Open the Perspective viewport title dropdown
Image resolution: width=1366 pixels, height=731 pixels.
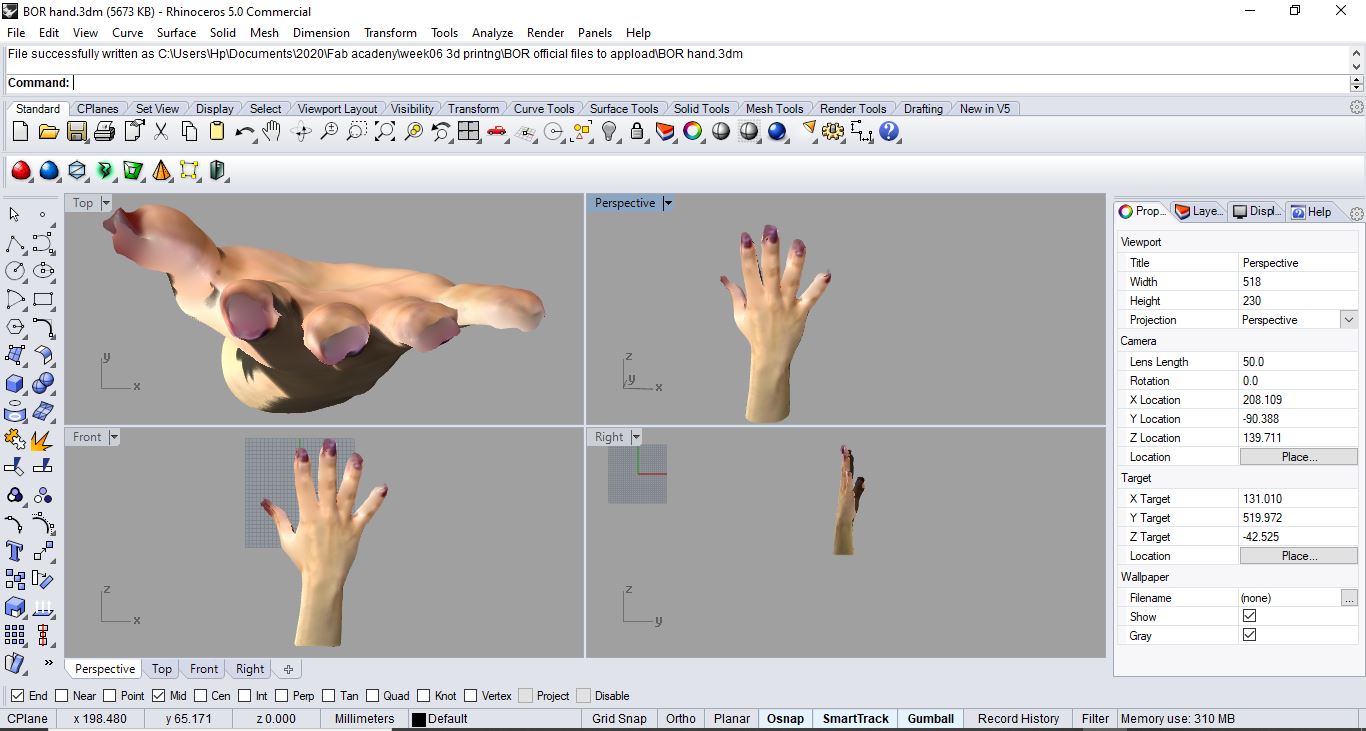click(x=666, y=203)
